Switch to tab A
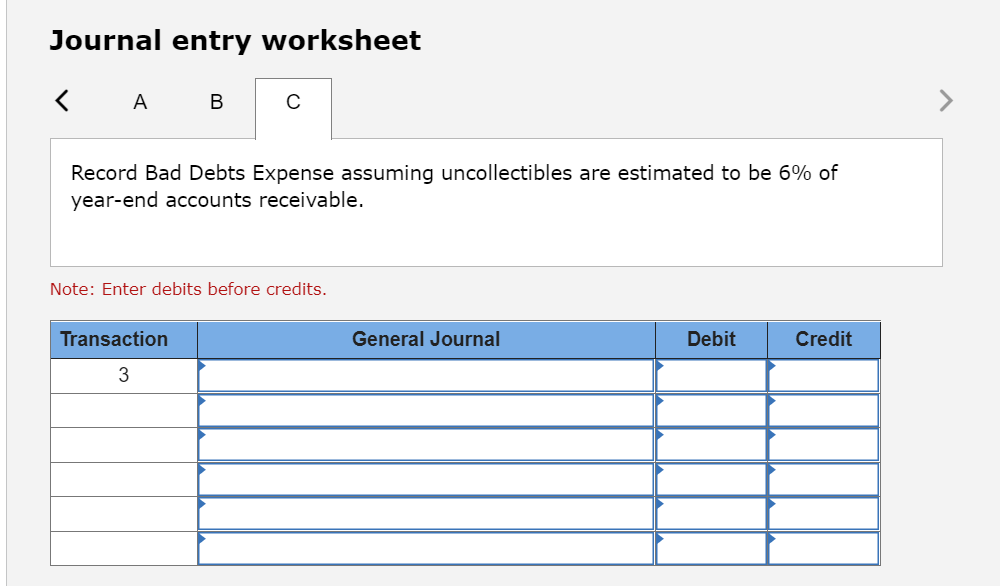The width and height of the screenshot is (1000, 586). [x=140, y=102]
